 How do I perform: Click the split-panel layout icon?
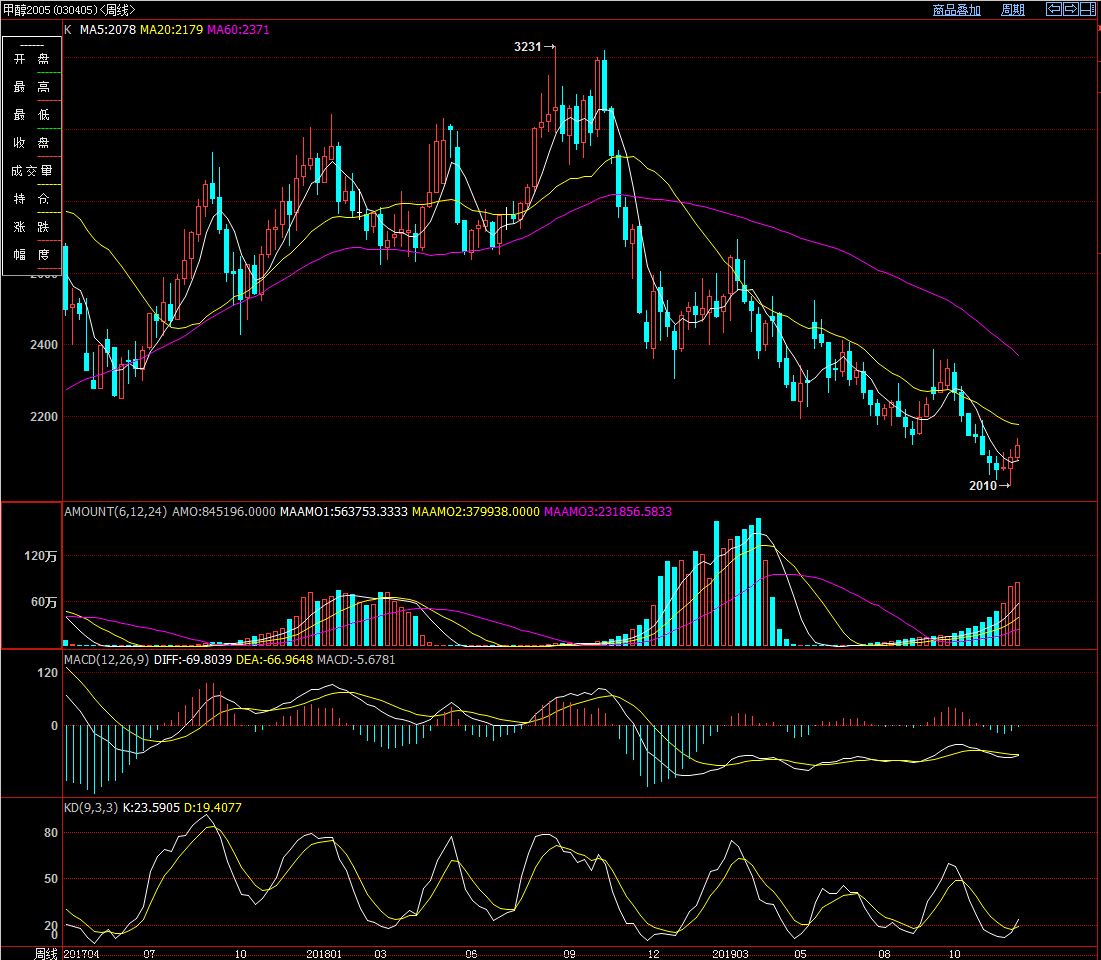click(1087, 9)
